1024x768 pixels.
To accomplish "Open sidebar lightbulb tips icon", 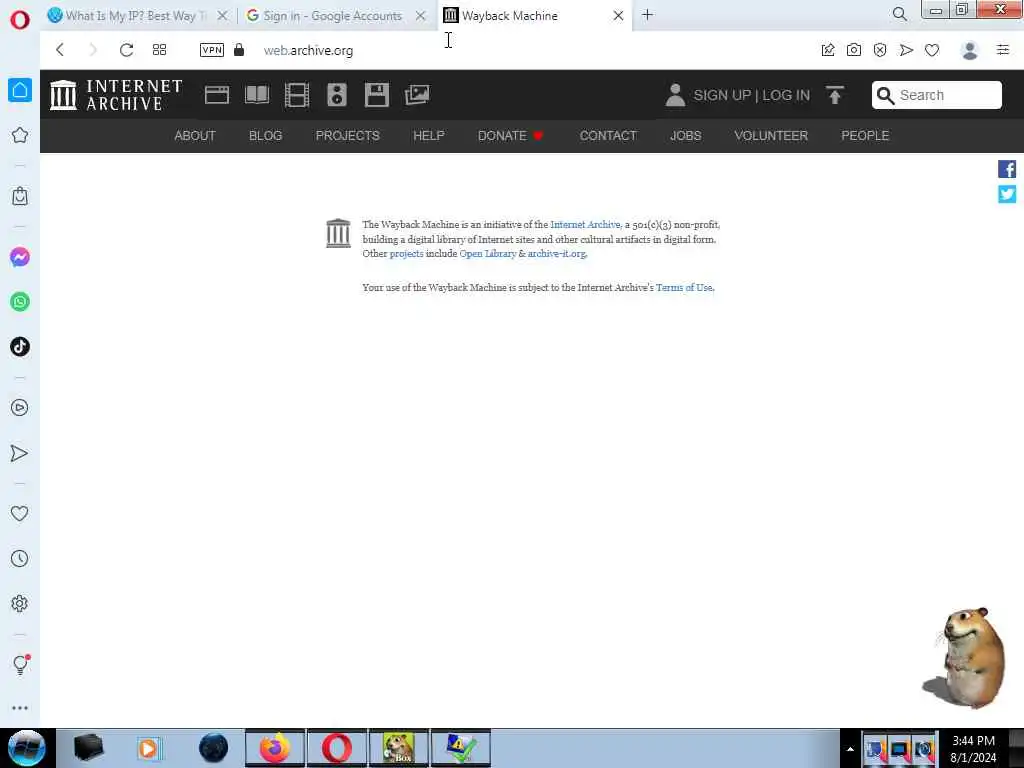I will 20,664.
